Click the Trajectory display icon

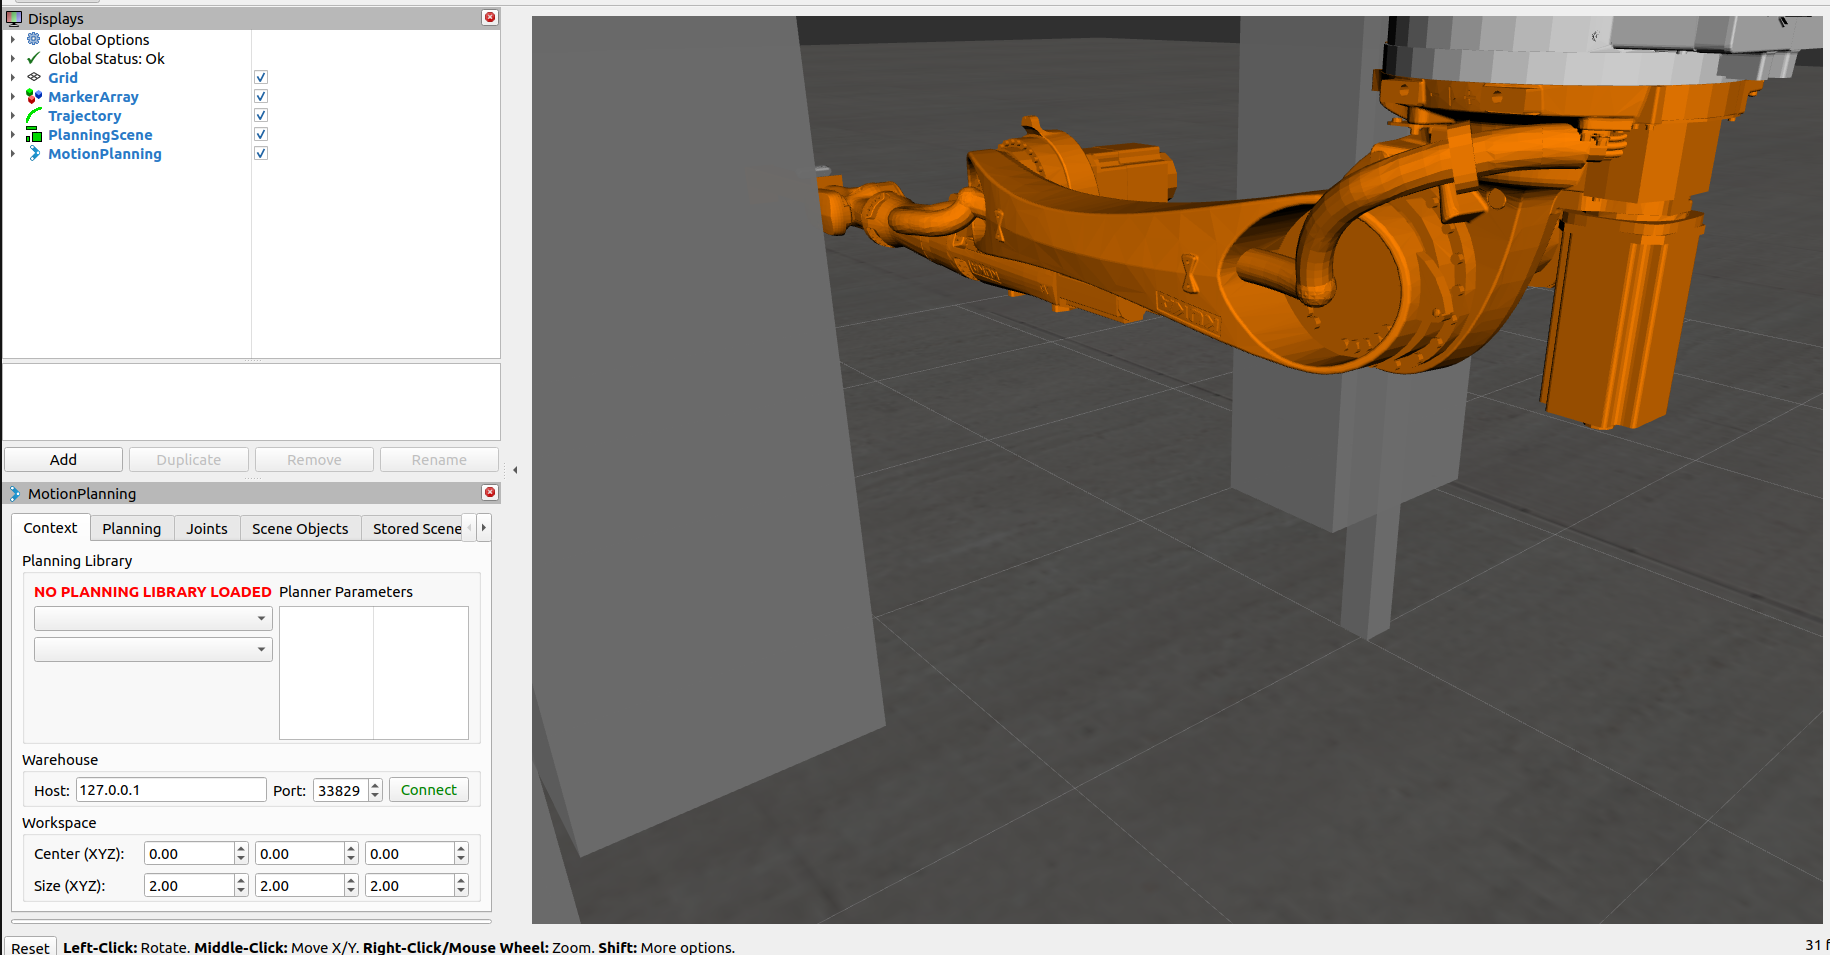point(33,115)
